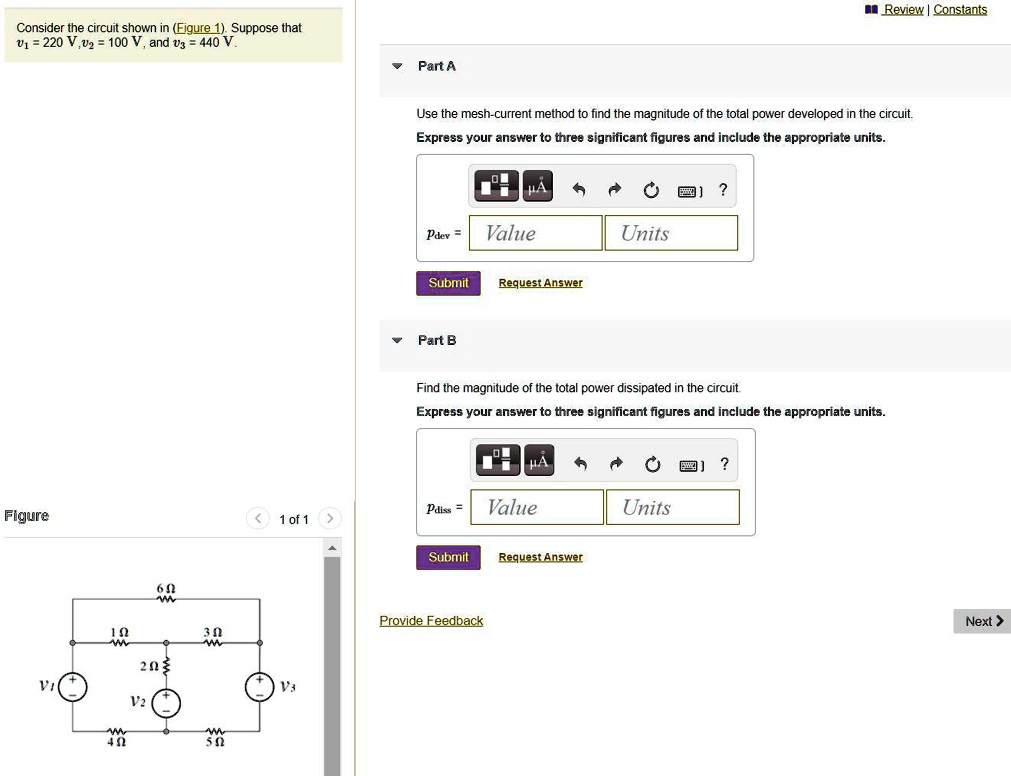Reset the Part A answer with circular arrow icon
The height and width of the screenshot is (776, 1011).
651,187
